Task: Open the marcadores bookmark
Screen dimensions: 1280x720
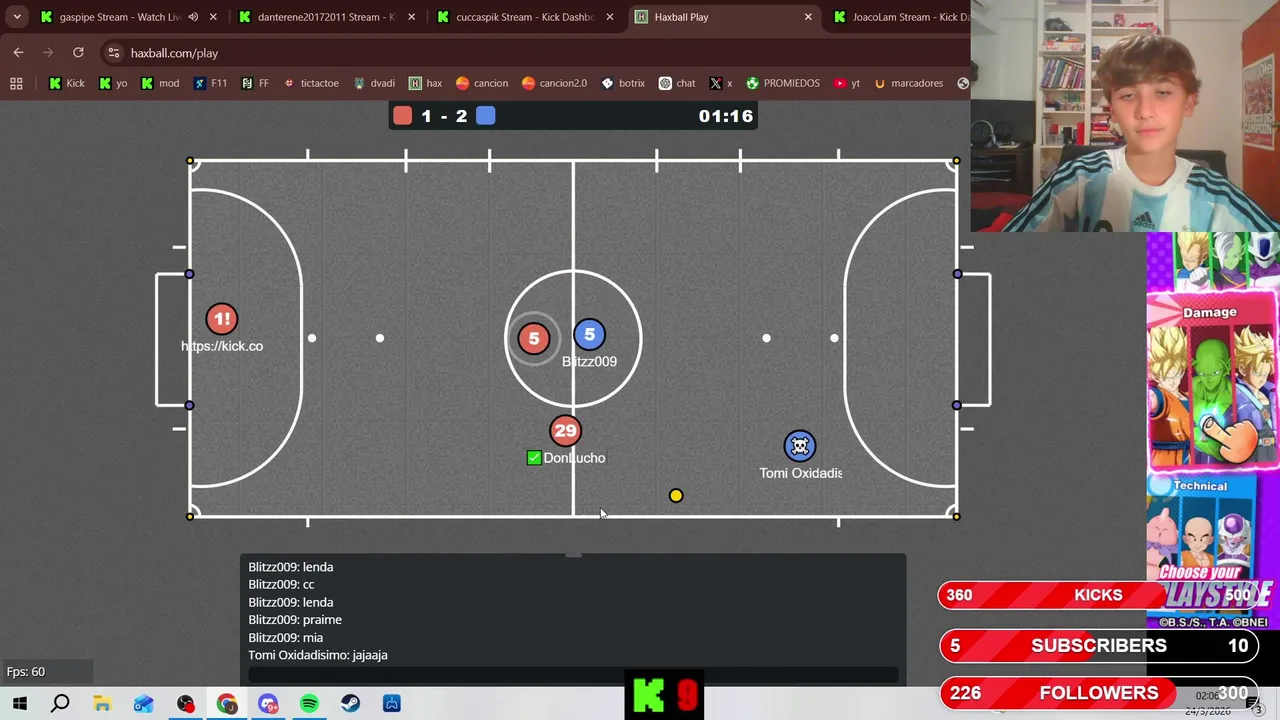Action: (x=908, y=83)
